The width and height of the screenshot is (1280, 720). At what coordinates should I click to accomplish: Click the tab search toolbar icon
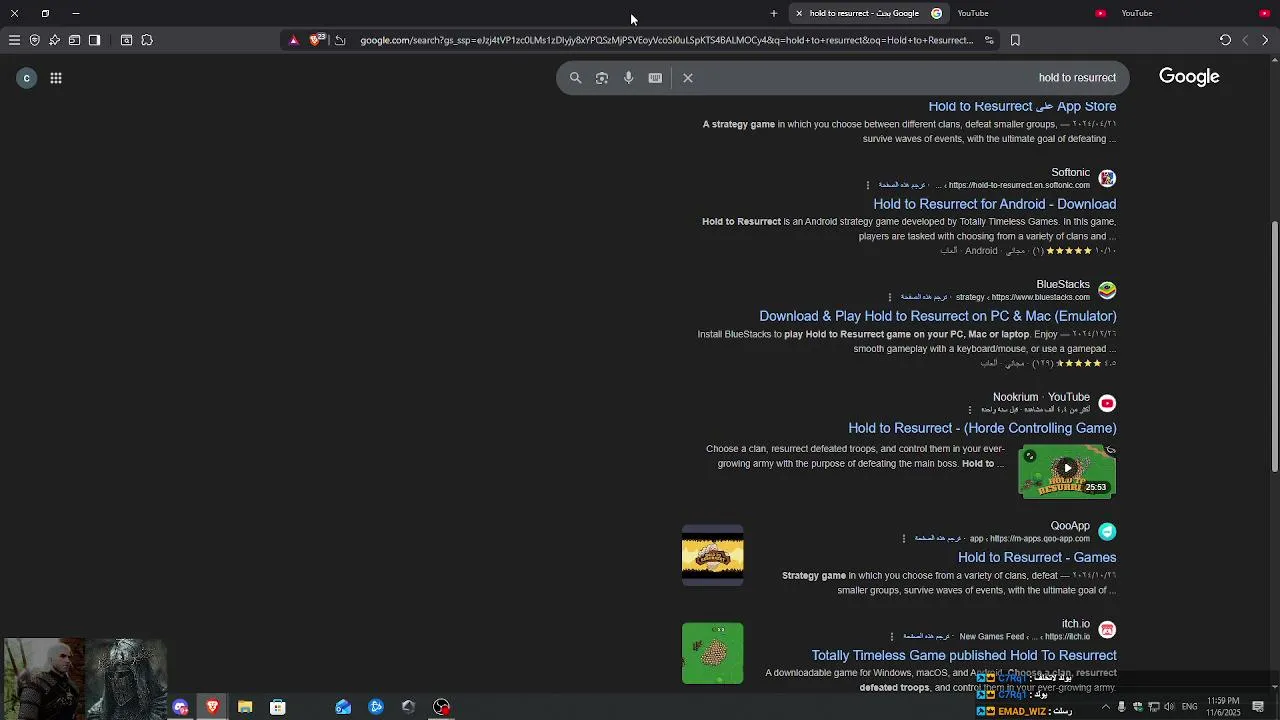point(126,40)
